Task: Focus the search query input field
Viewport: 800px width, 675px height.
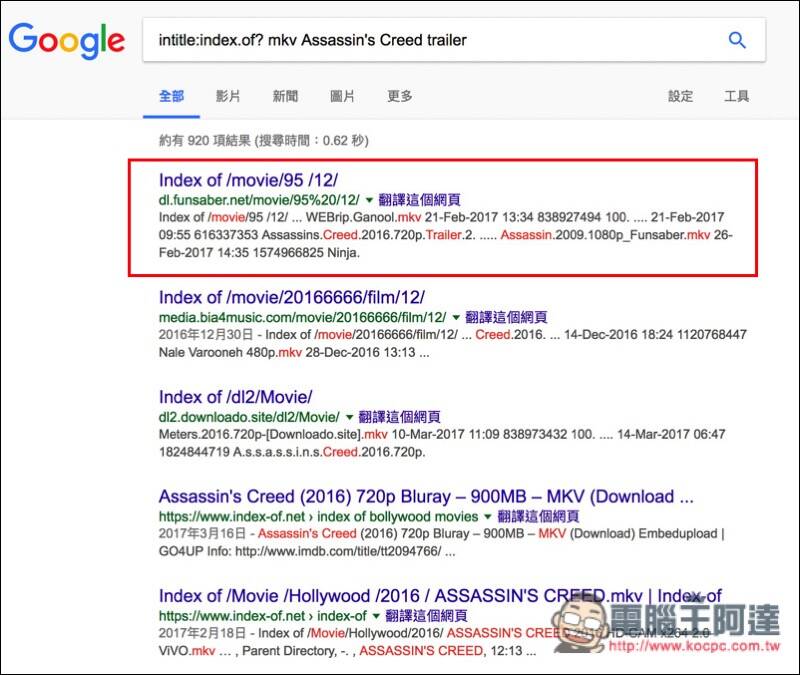Action: pyautogui.click(x=434, y=40)
